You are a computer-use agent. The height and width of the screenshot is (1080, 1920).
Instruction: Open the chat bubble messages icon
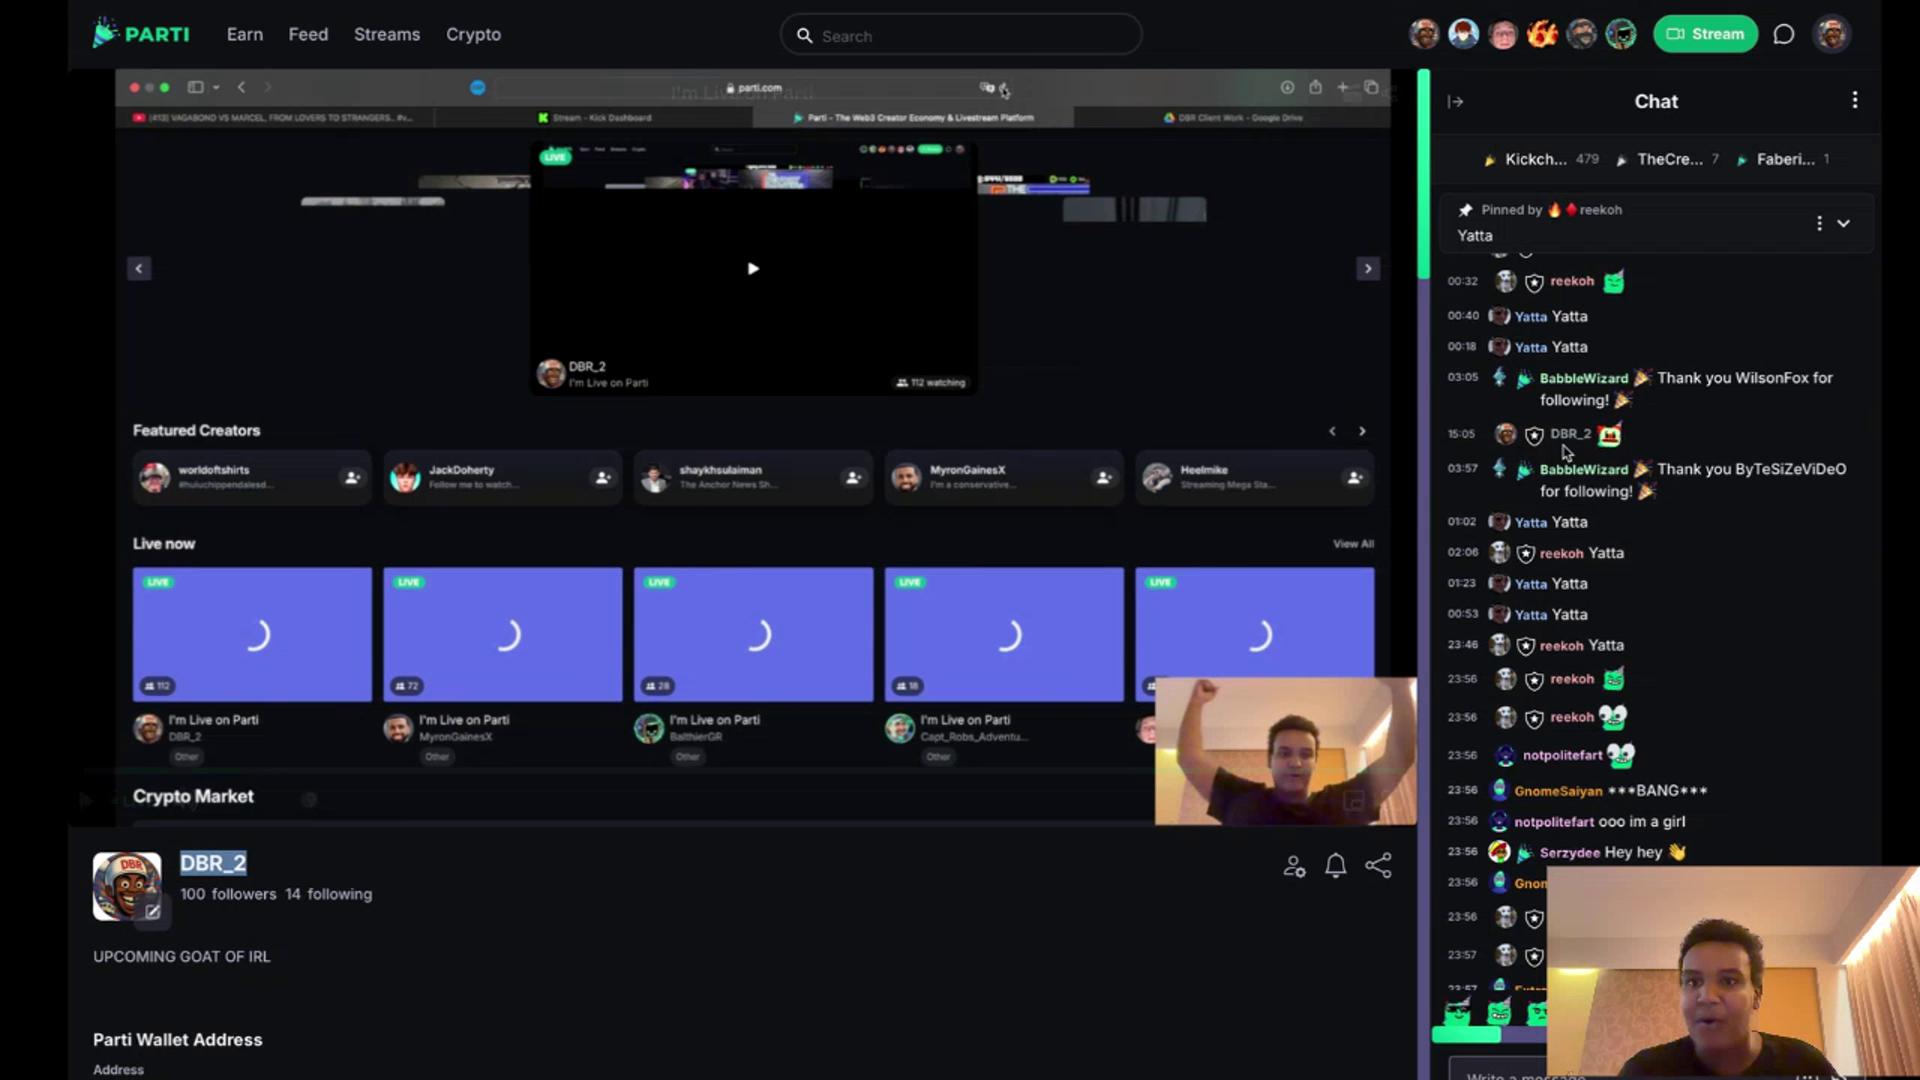pyautogui.click(x=1785, y=33)
